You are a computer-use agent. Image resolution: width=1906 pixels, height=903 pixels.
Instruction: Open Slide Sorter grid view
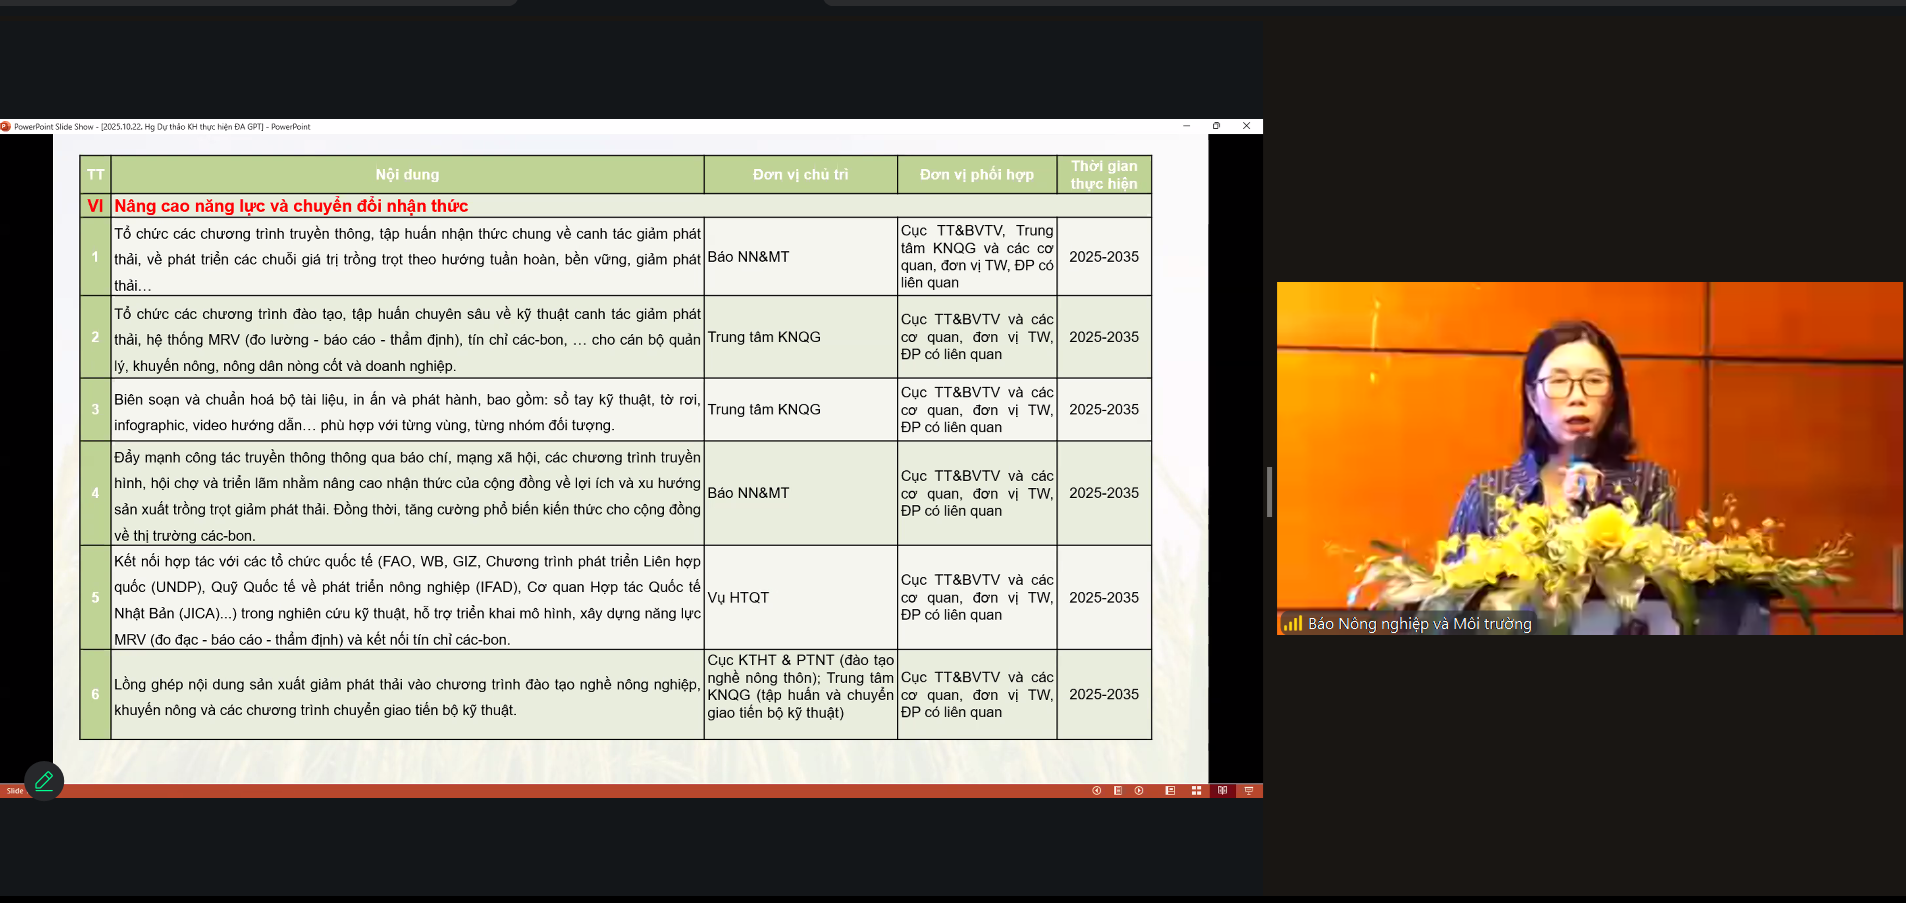click(x=1196, y=791)
